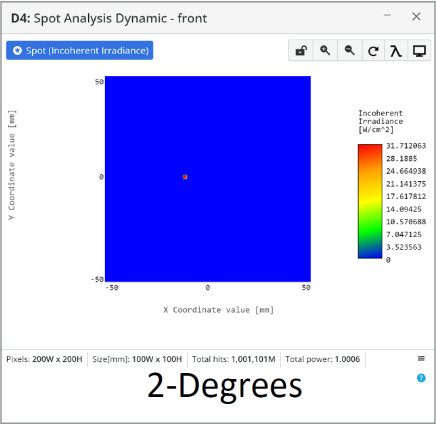Viewport: 436px width, 424px height.
Task: Click the red top of the irradiance color bar
Action: coord(370,149)
